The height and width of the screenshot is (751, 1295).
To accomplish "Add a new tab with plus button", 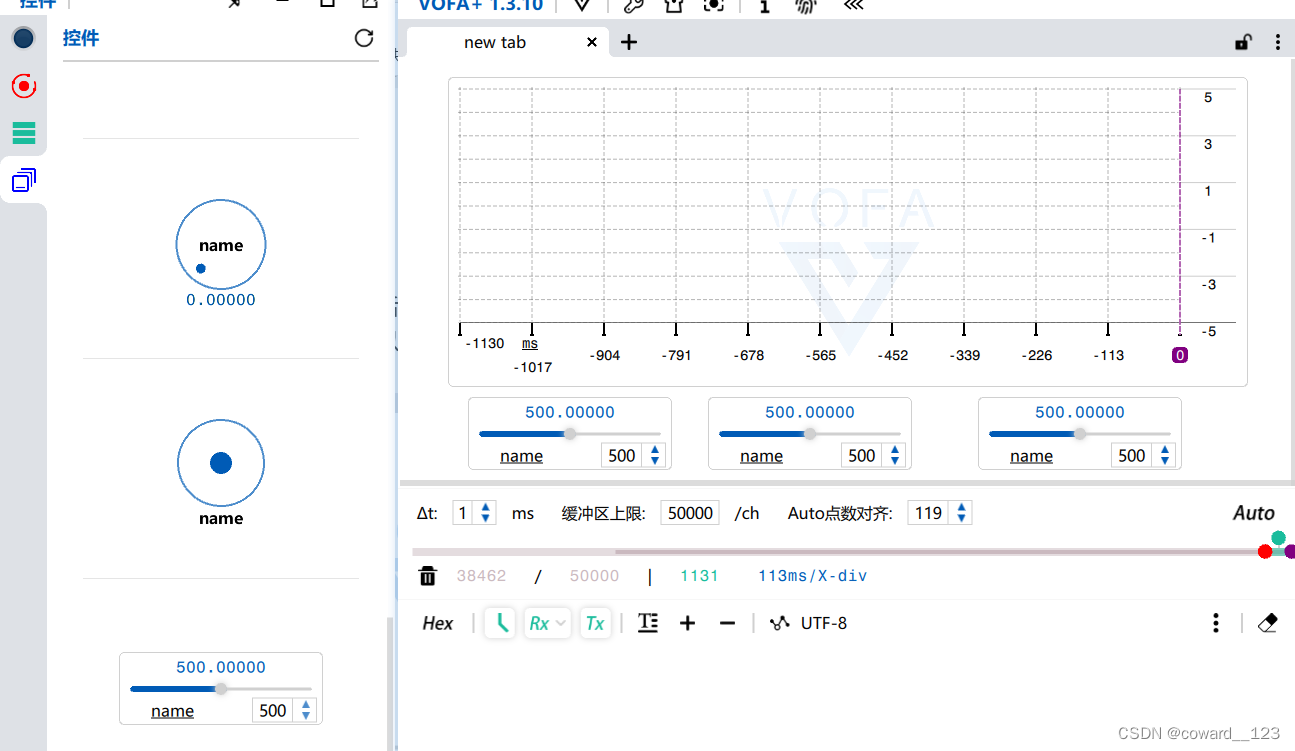I will pos(629,42).
